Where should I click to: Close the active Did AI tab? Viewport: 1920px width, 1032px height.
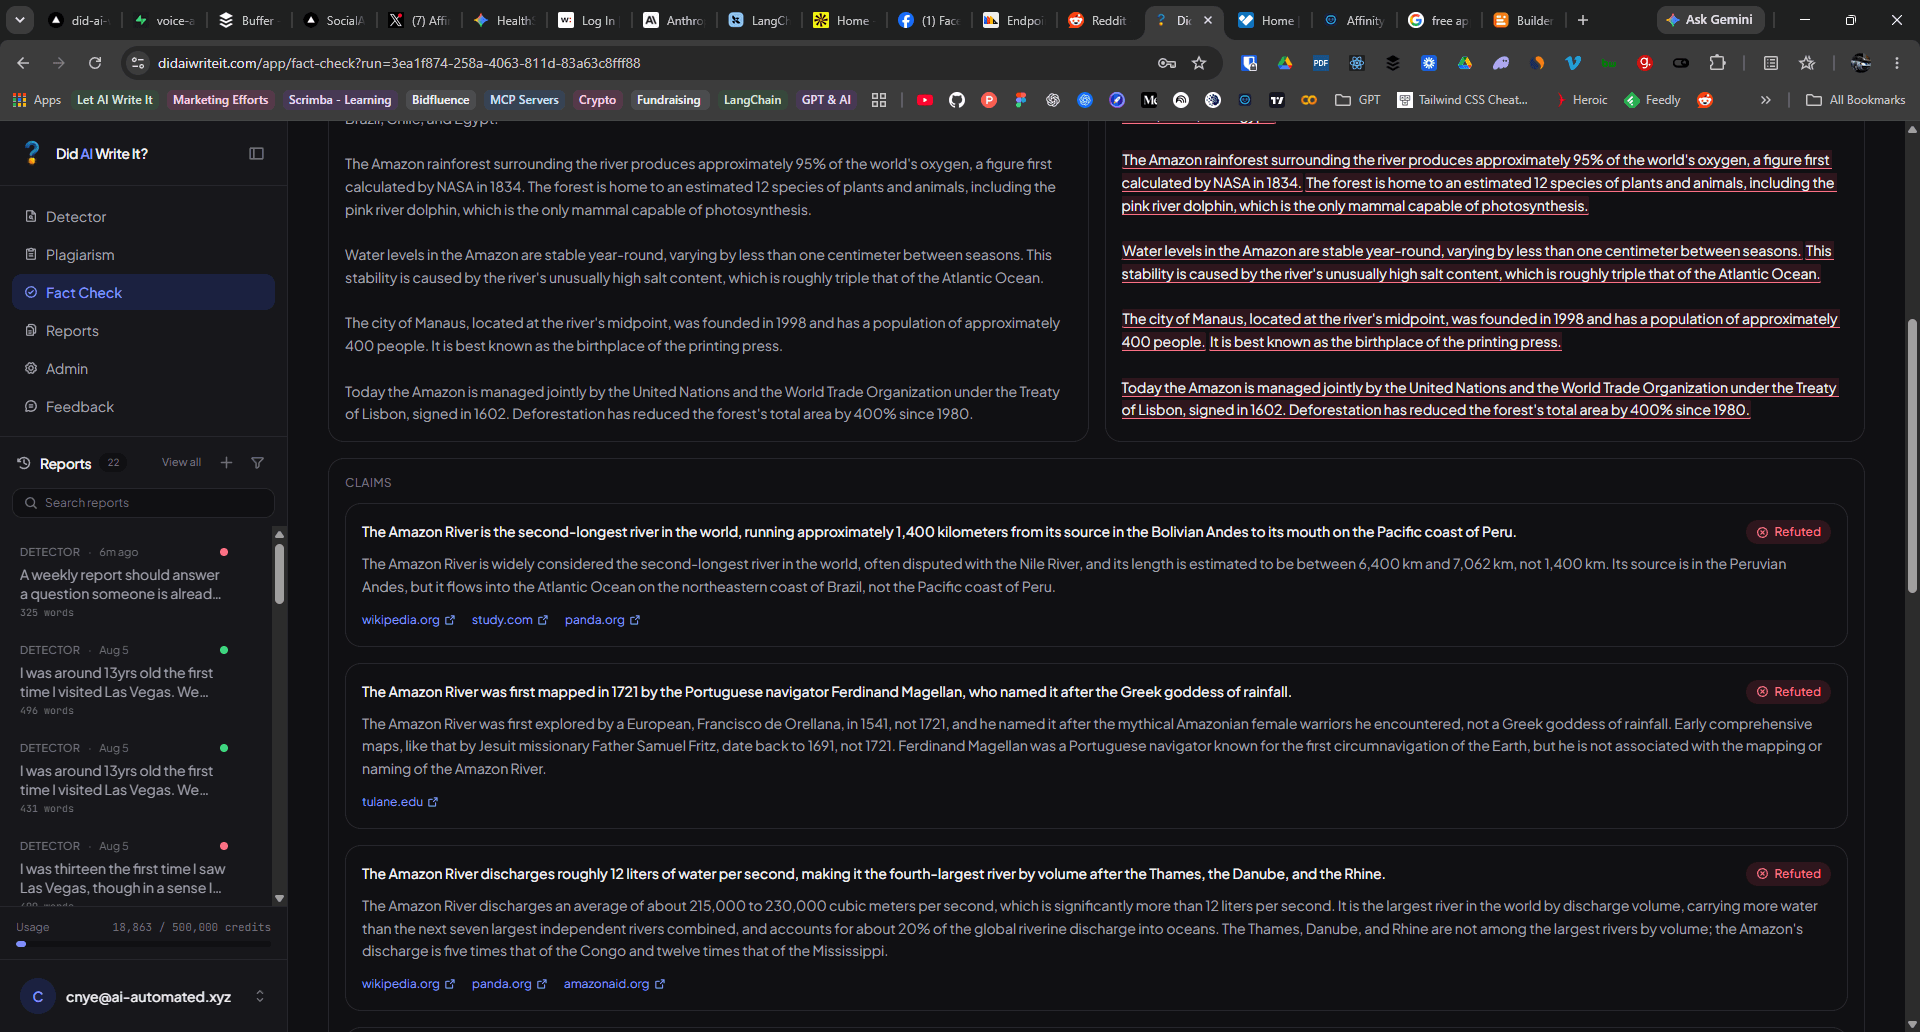[1208, 20]
